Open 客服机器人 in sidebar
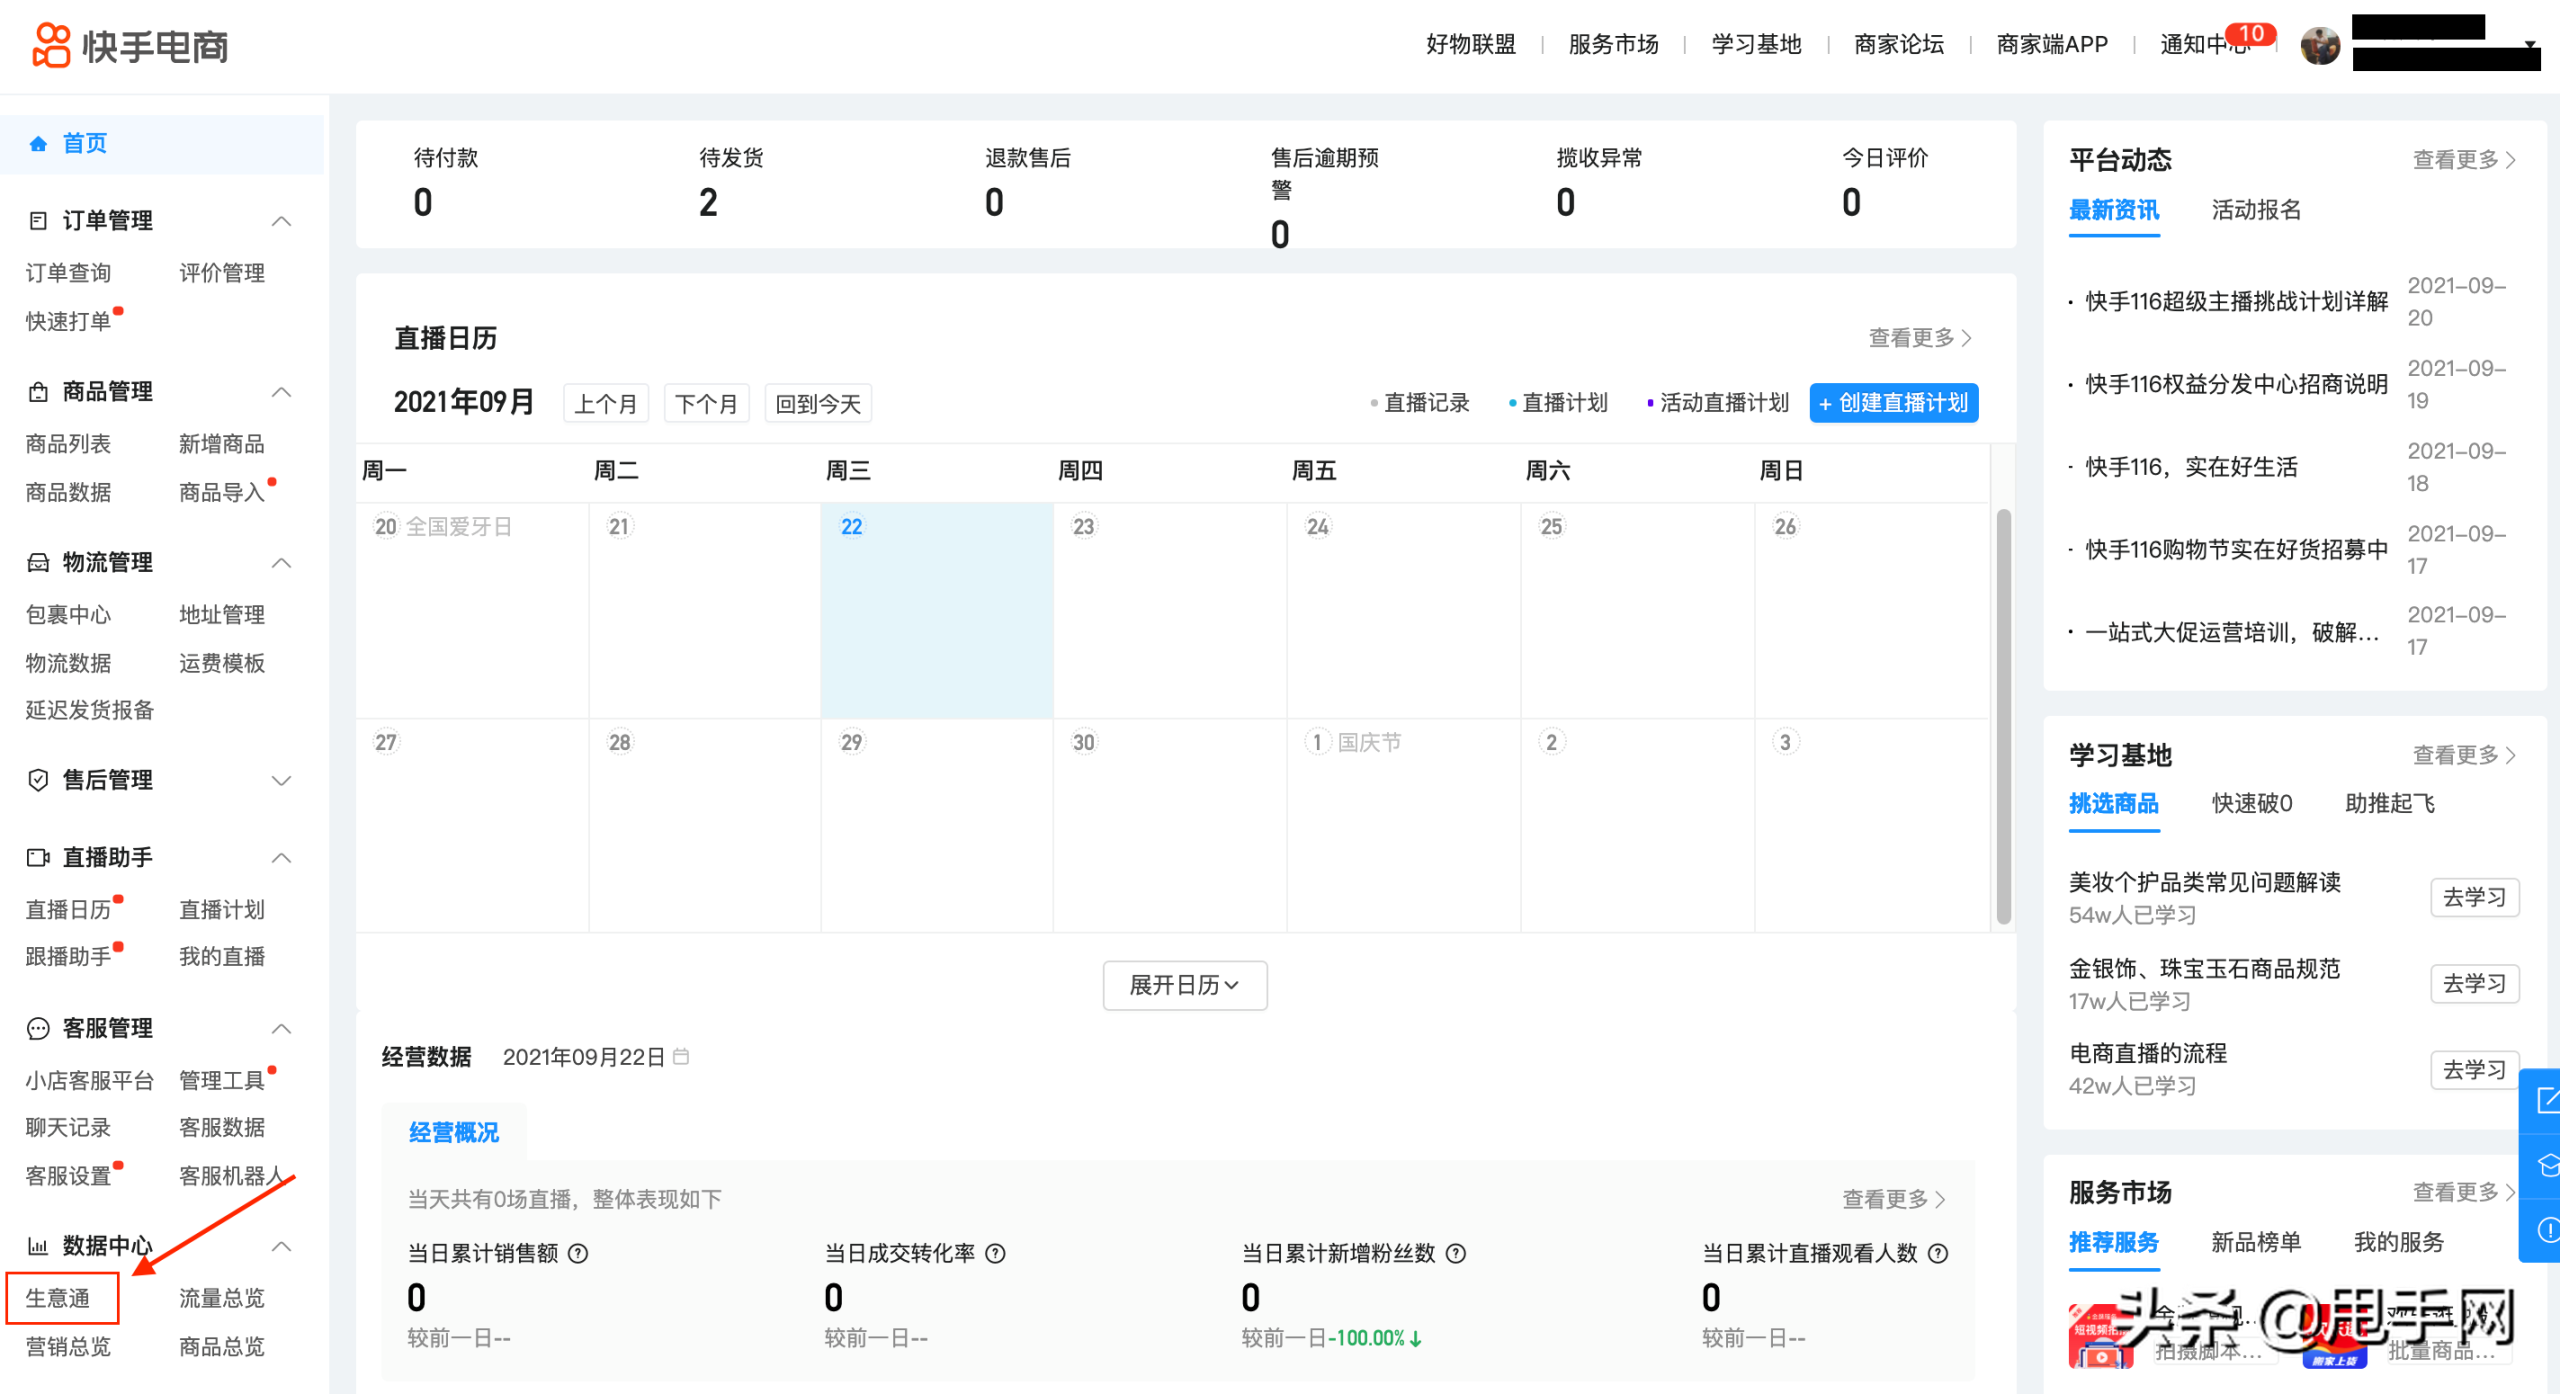2560x1394 pixels. point(232,1175)
